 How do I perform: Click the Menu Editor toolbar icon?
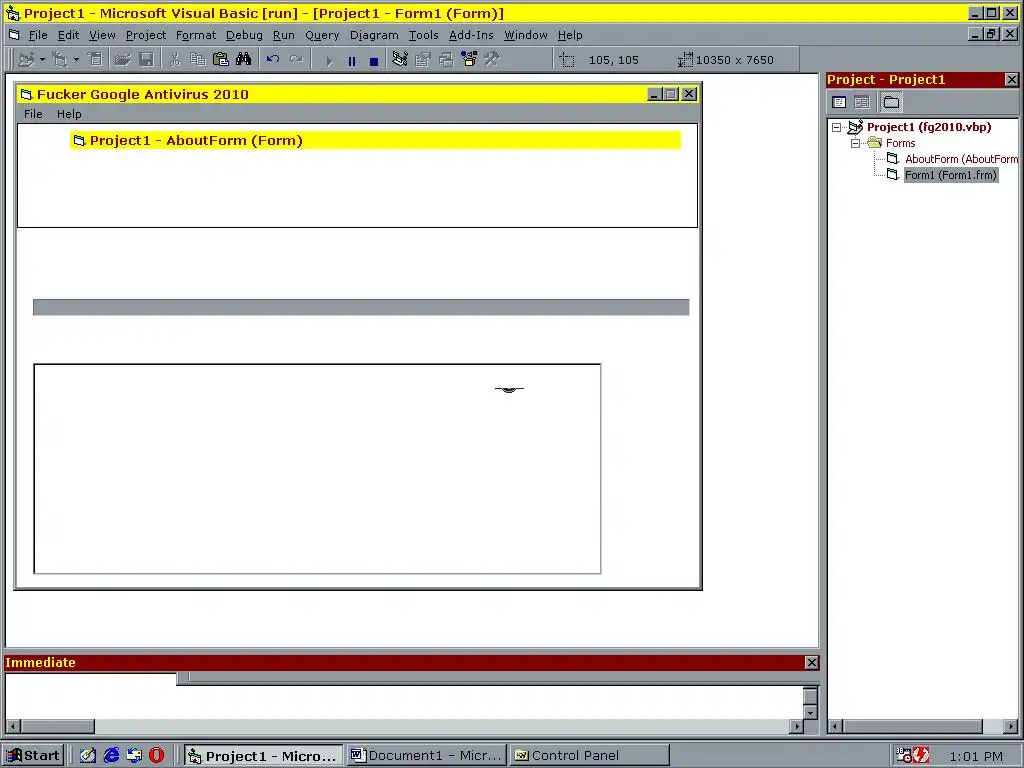(95, 59)
